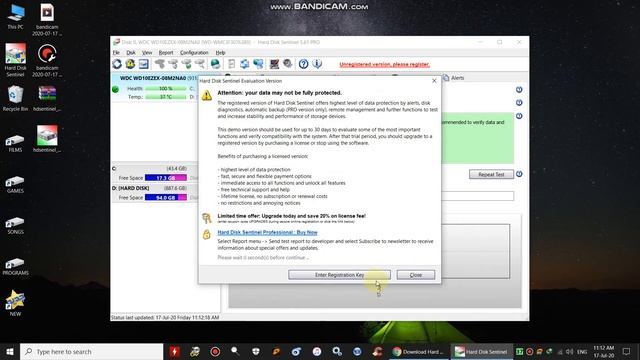This screenshot has width=640, height=360.
Task: Select the Recycle Bin desktop icon
Action: [16, 98]
